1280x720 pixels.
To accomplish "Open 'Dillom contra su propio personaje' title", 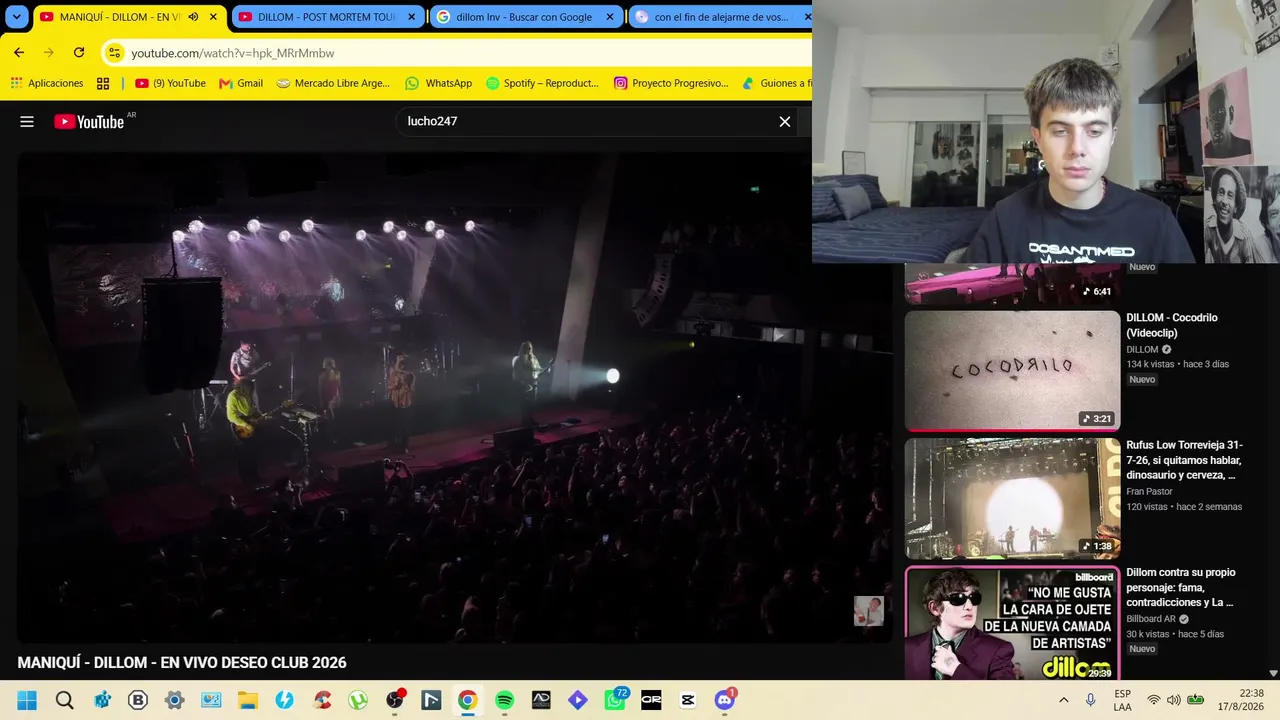I will [x=1181, y=588].
